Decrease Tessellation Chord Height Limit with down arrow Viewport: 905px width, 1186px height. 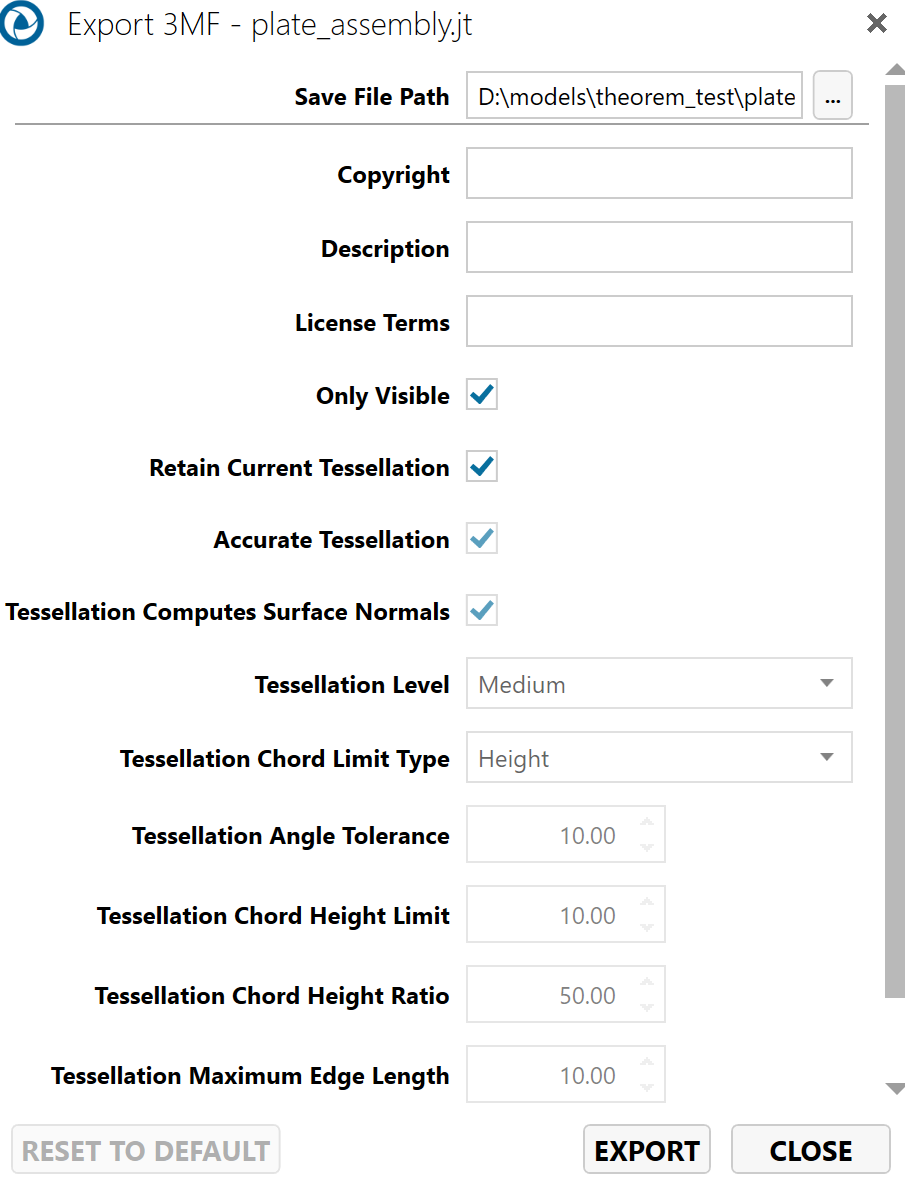click(647, 928)
